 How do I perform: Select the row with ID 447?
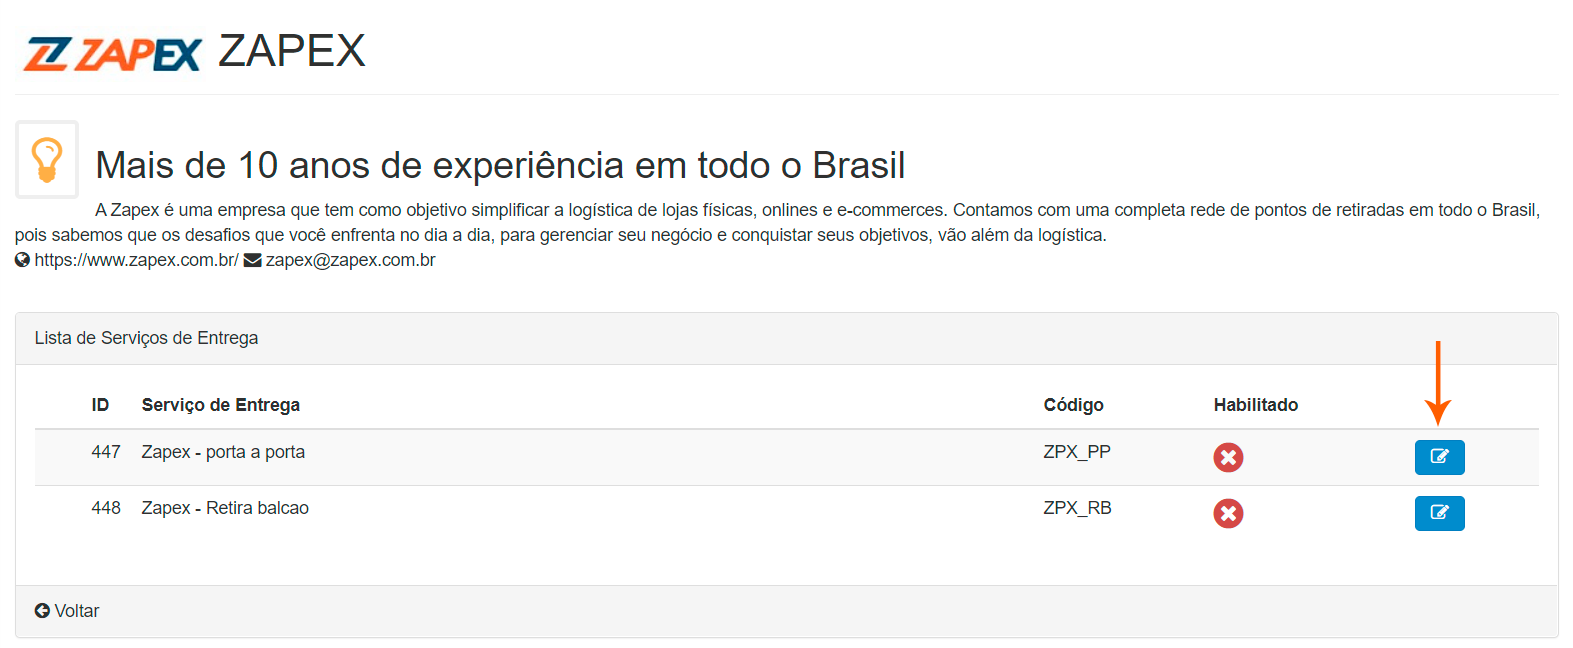click(x=106, y=452)
